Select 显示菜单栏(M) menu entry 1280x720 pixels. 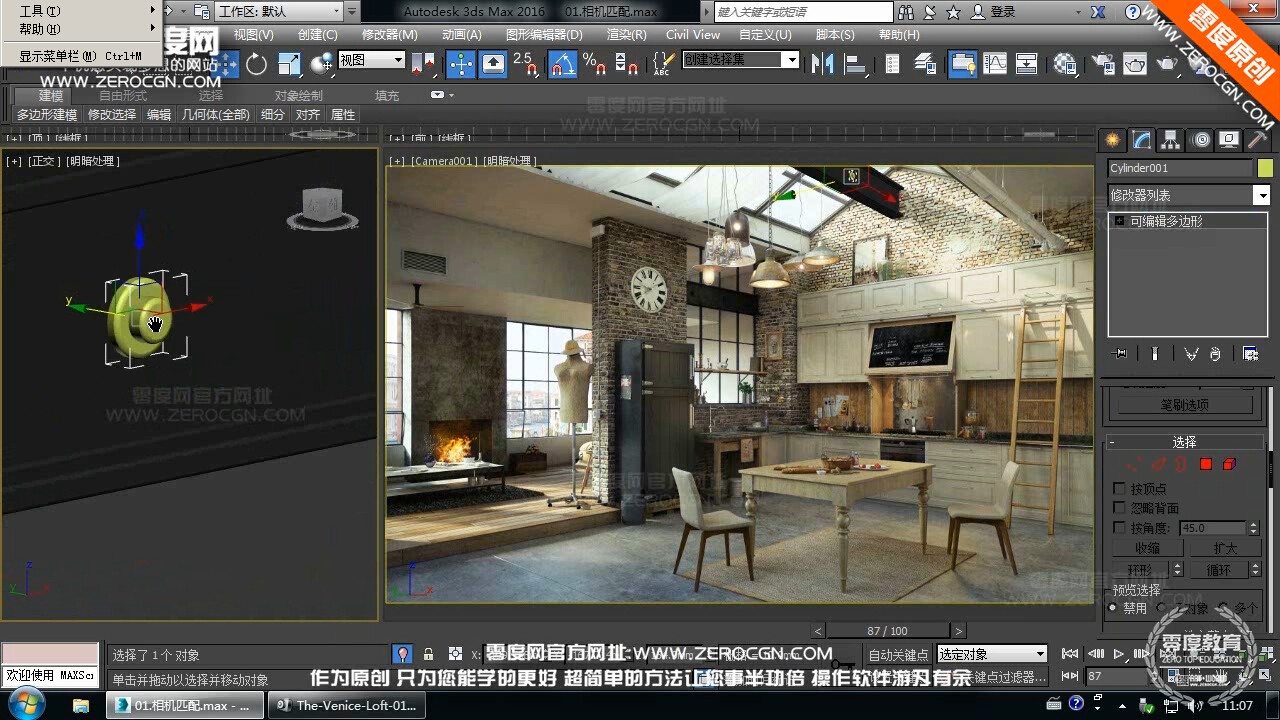pos(80,56)
